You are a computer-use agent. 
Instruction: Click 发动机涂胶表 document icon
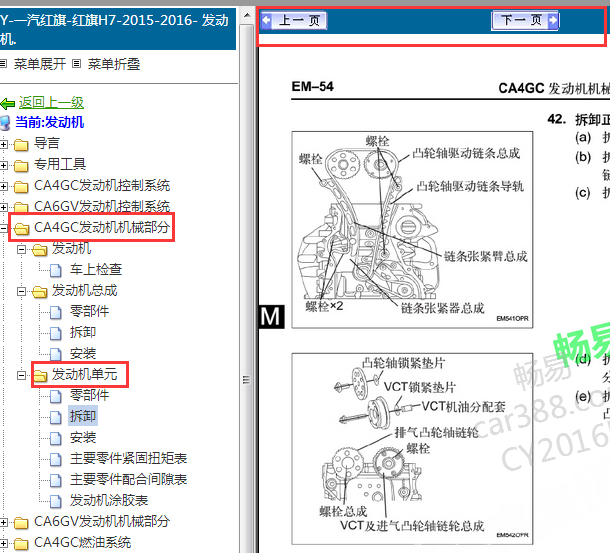[56, 501]
